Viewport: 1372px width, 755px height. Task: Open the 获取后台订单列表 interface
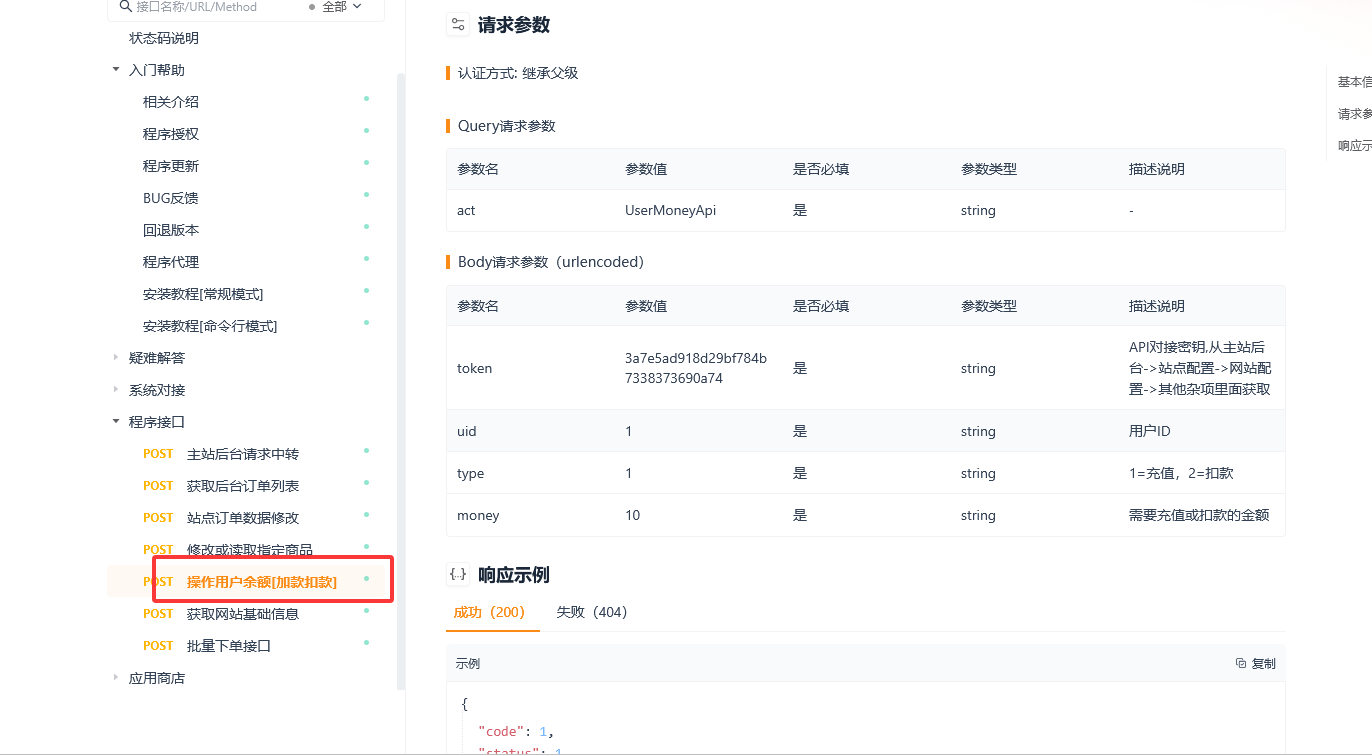click(x=243, y=486)
